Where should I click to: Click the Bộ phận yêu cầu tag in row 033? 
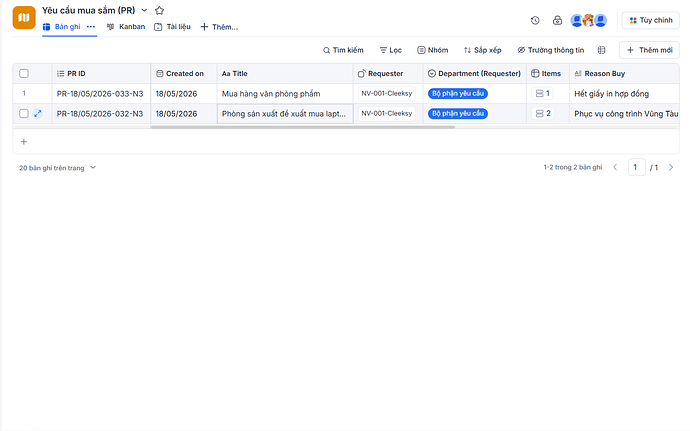[458, 93]
